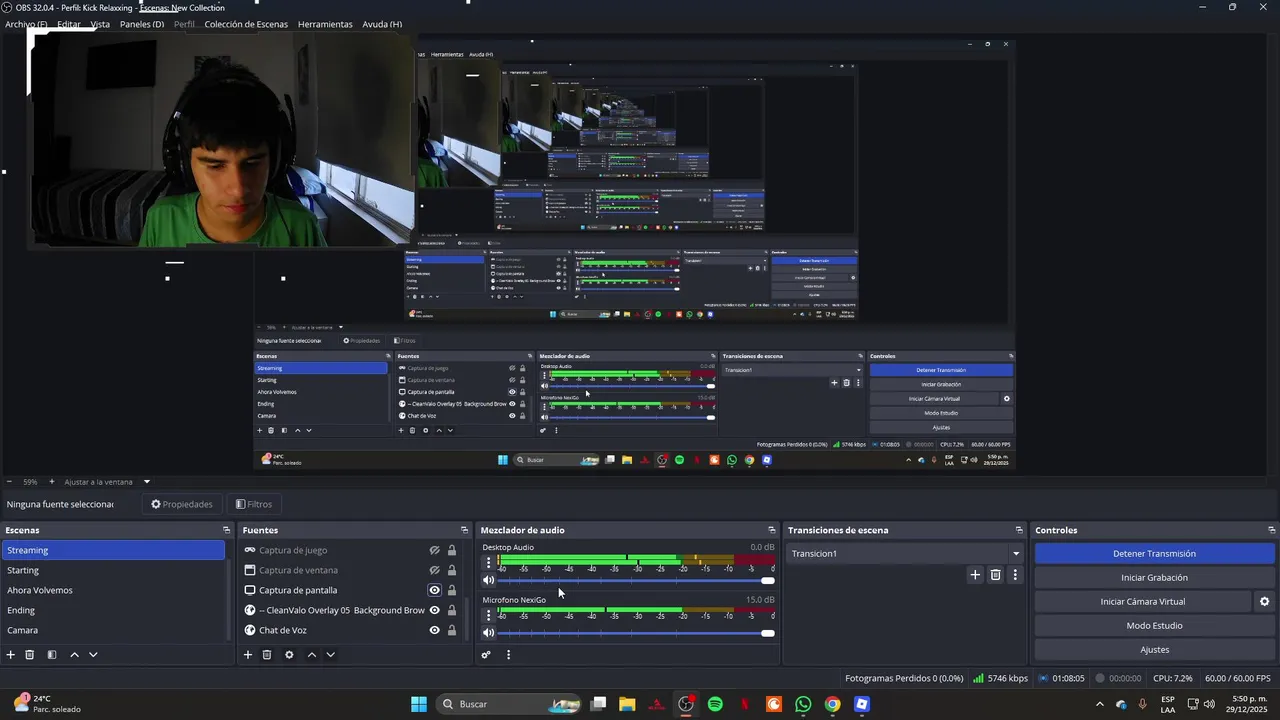Show hidden system tray icons chevron
Viewport: 1280px width, 720px height.
[x=1100, y=704]
